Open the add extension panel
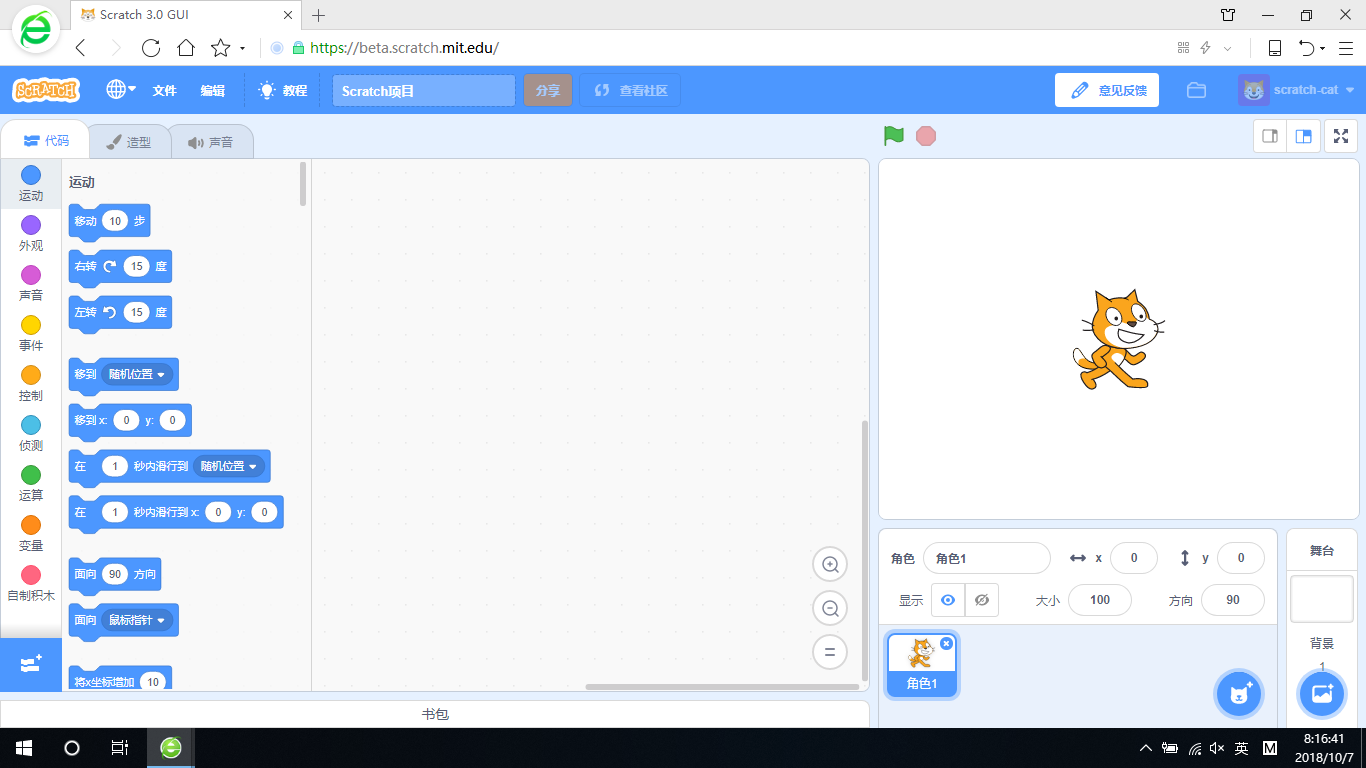Screen dimensions: 1366x768 [30, 661]
